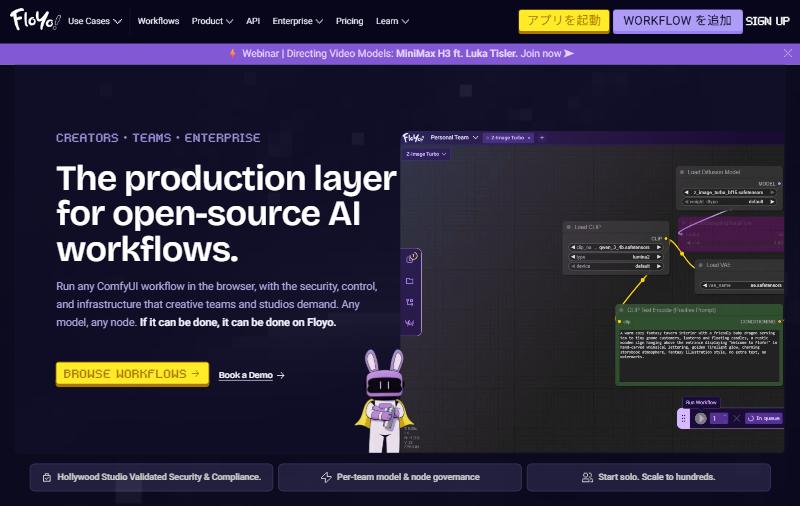Click the lightning icon on the governance card

326,477
